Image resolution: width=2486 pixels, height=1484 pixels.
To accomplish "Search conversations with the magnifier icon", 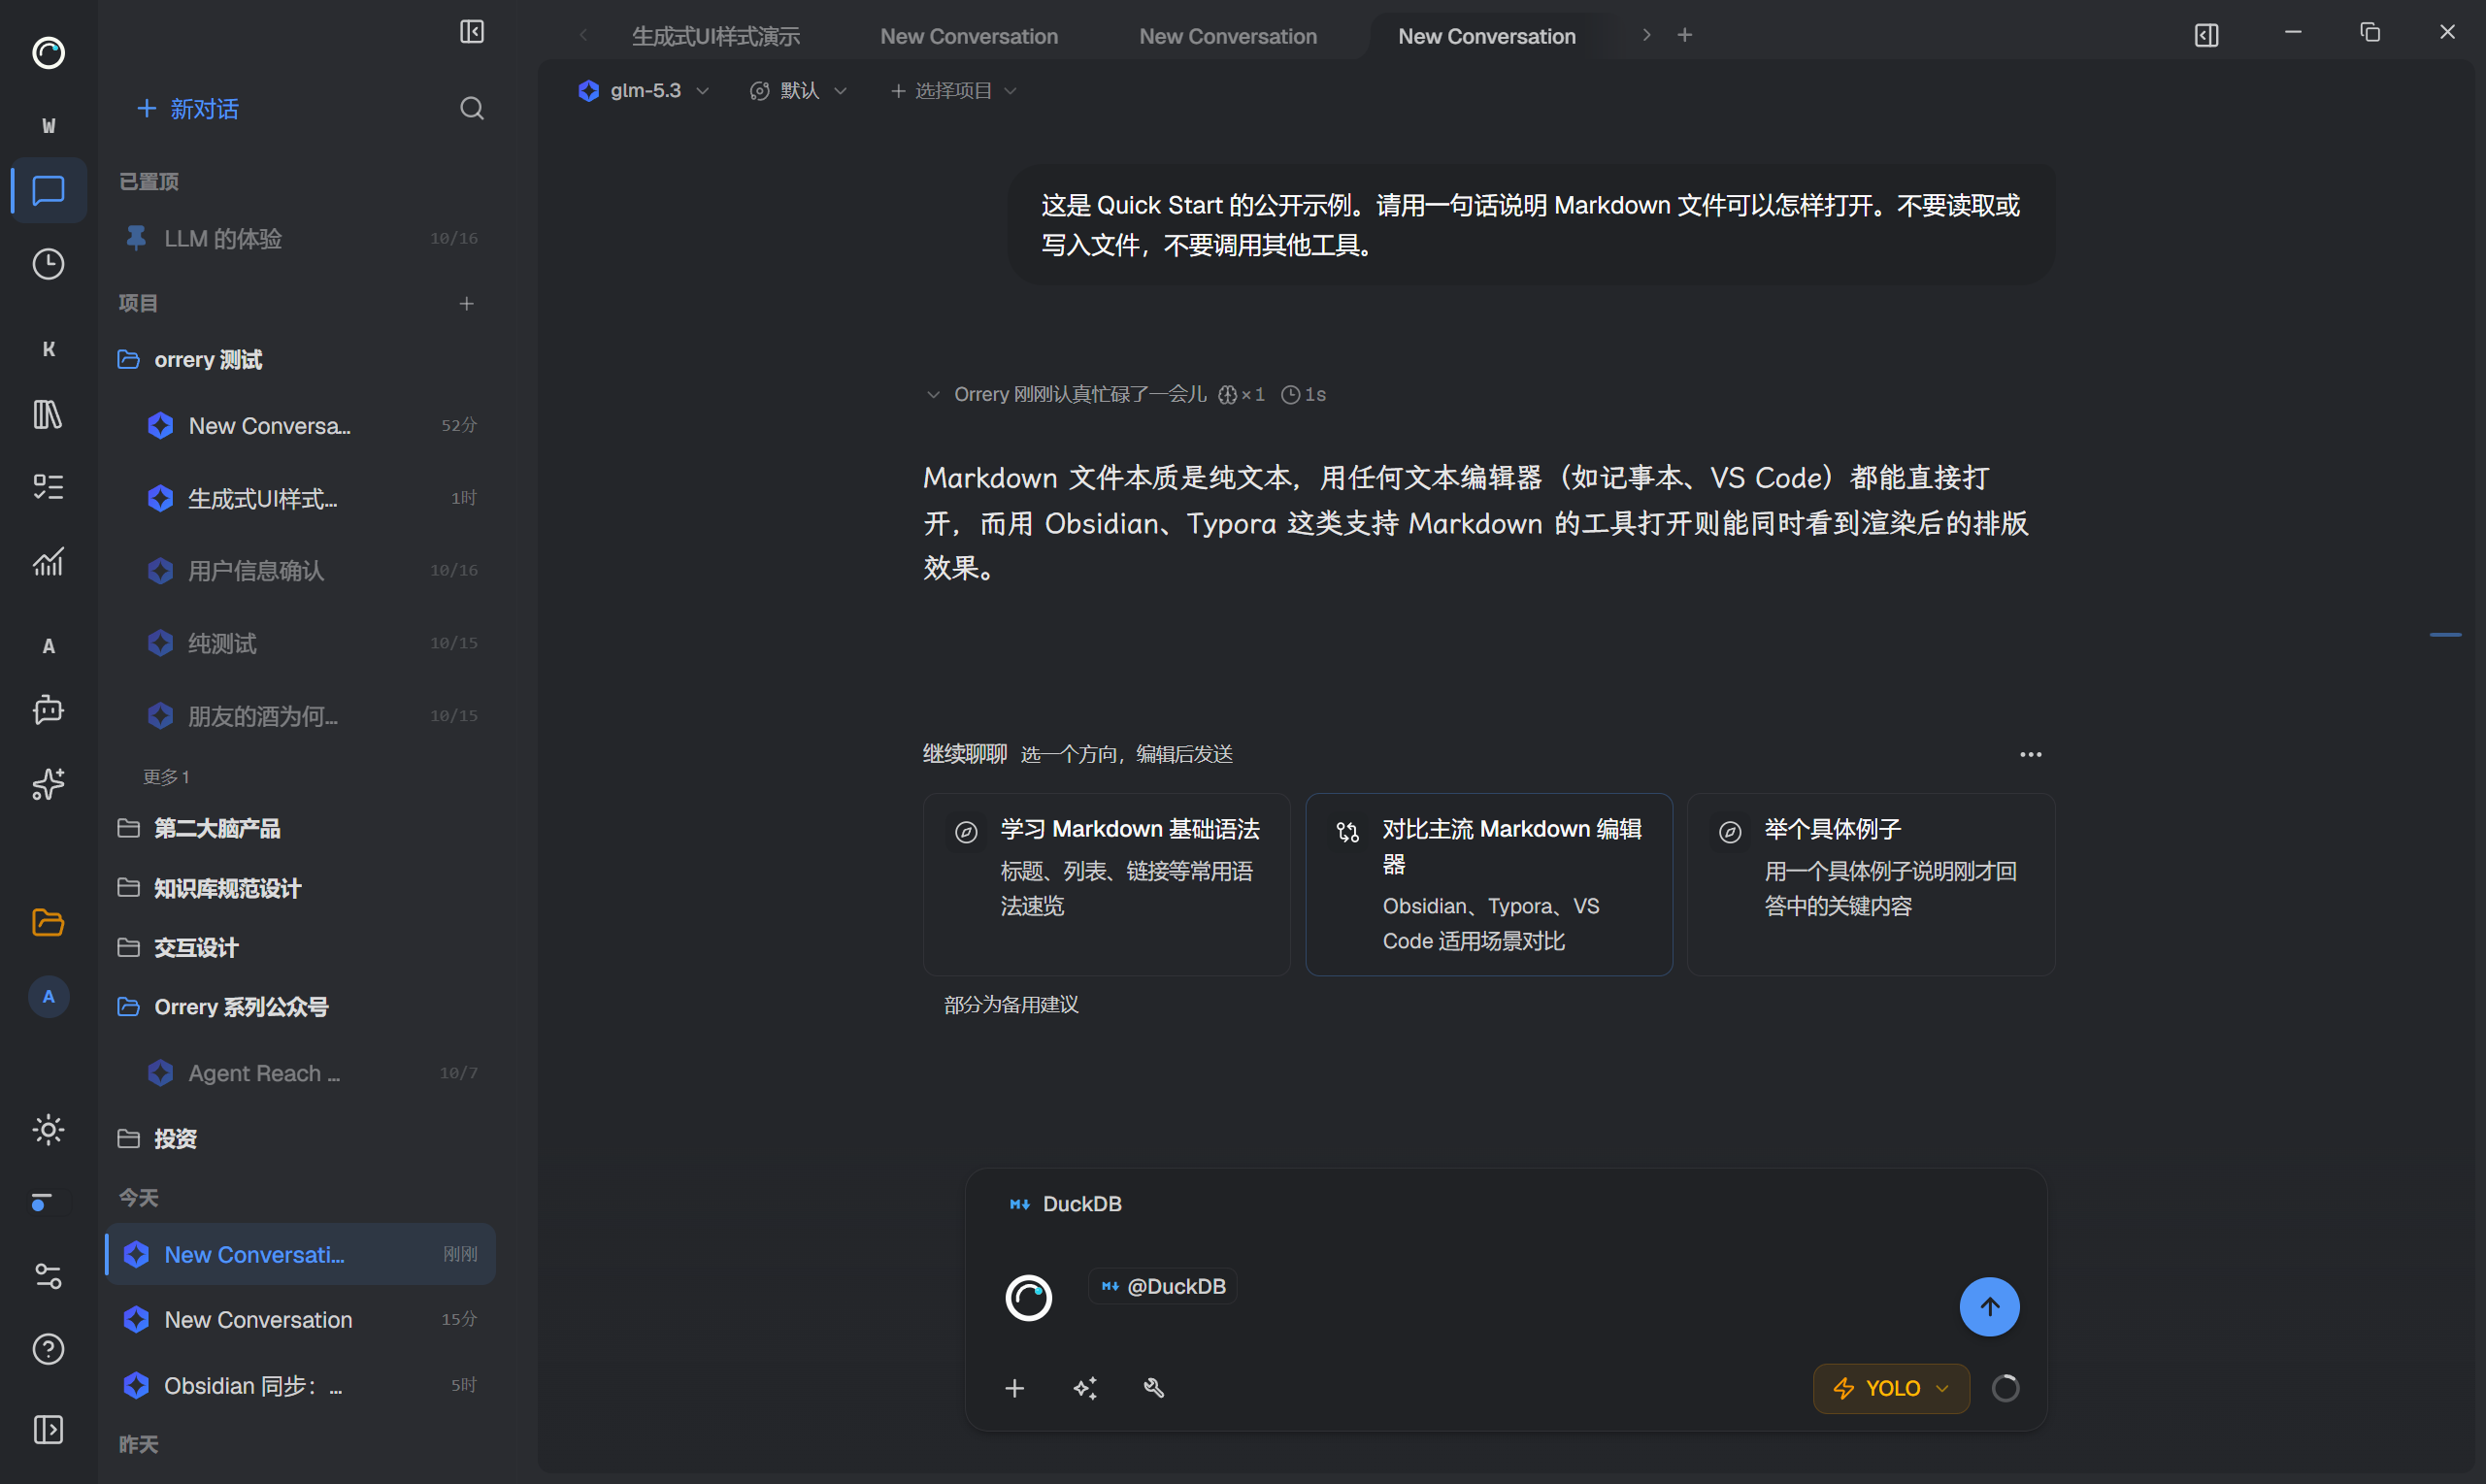I will (x=472, y=108).
